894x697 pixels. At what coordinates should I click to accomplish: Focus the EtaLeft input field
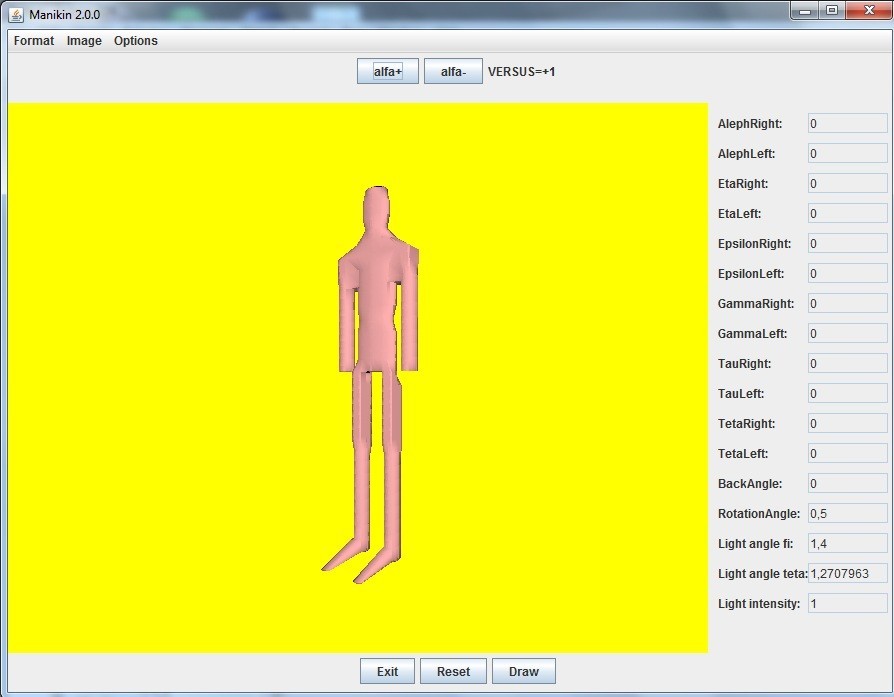[x=847, y=214]
